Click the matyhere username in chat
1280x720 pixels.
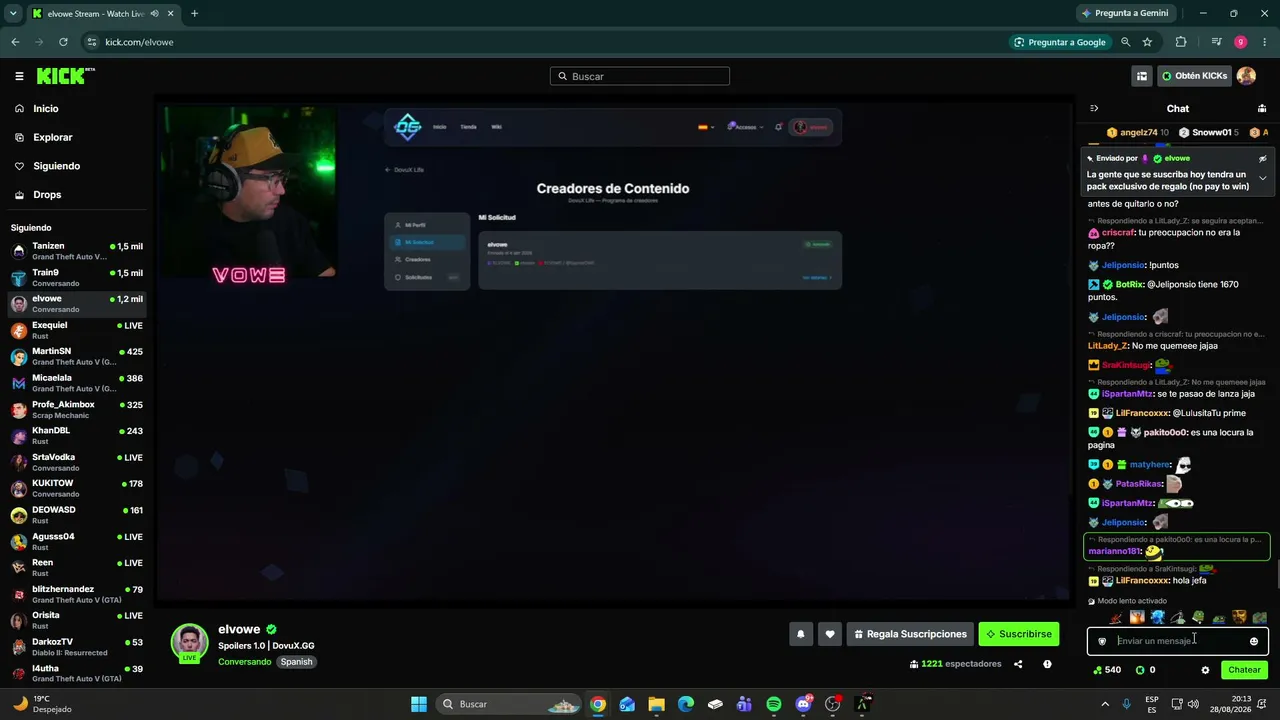click(x=1149, y=465)
